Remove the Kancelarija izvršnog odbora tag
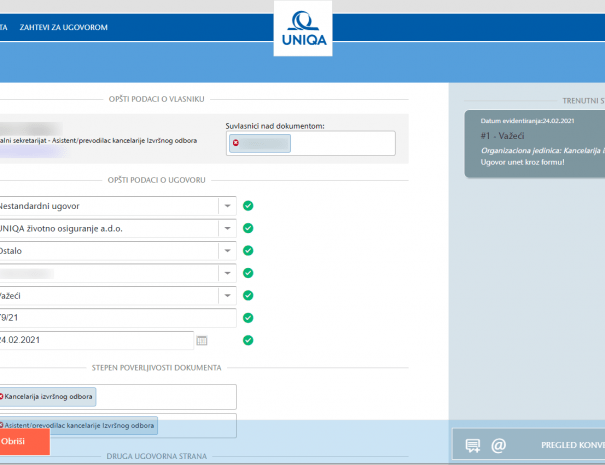This screenshot has height=465, width=605. tap(1, 397)
